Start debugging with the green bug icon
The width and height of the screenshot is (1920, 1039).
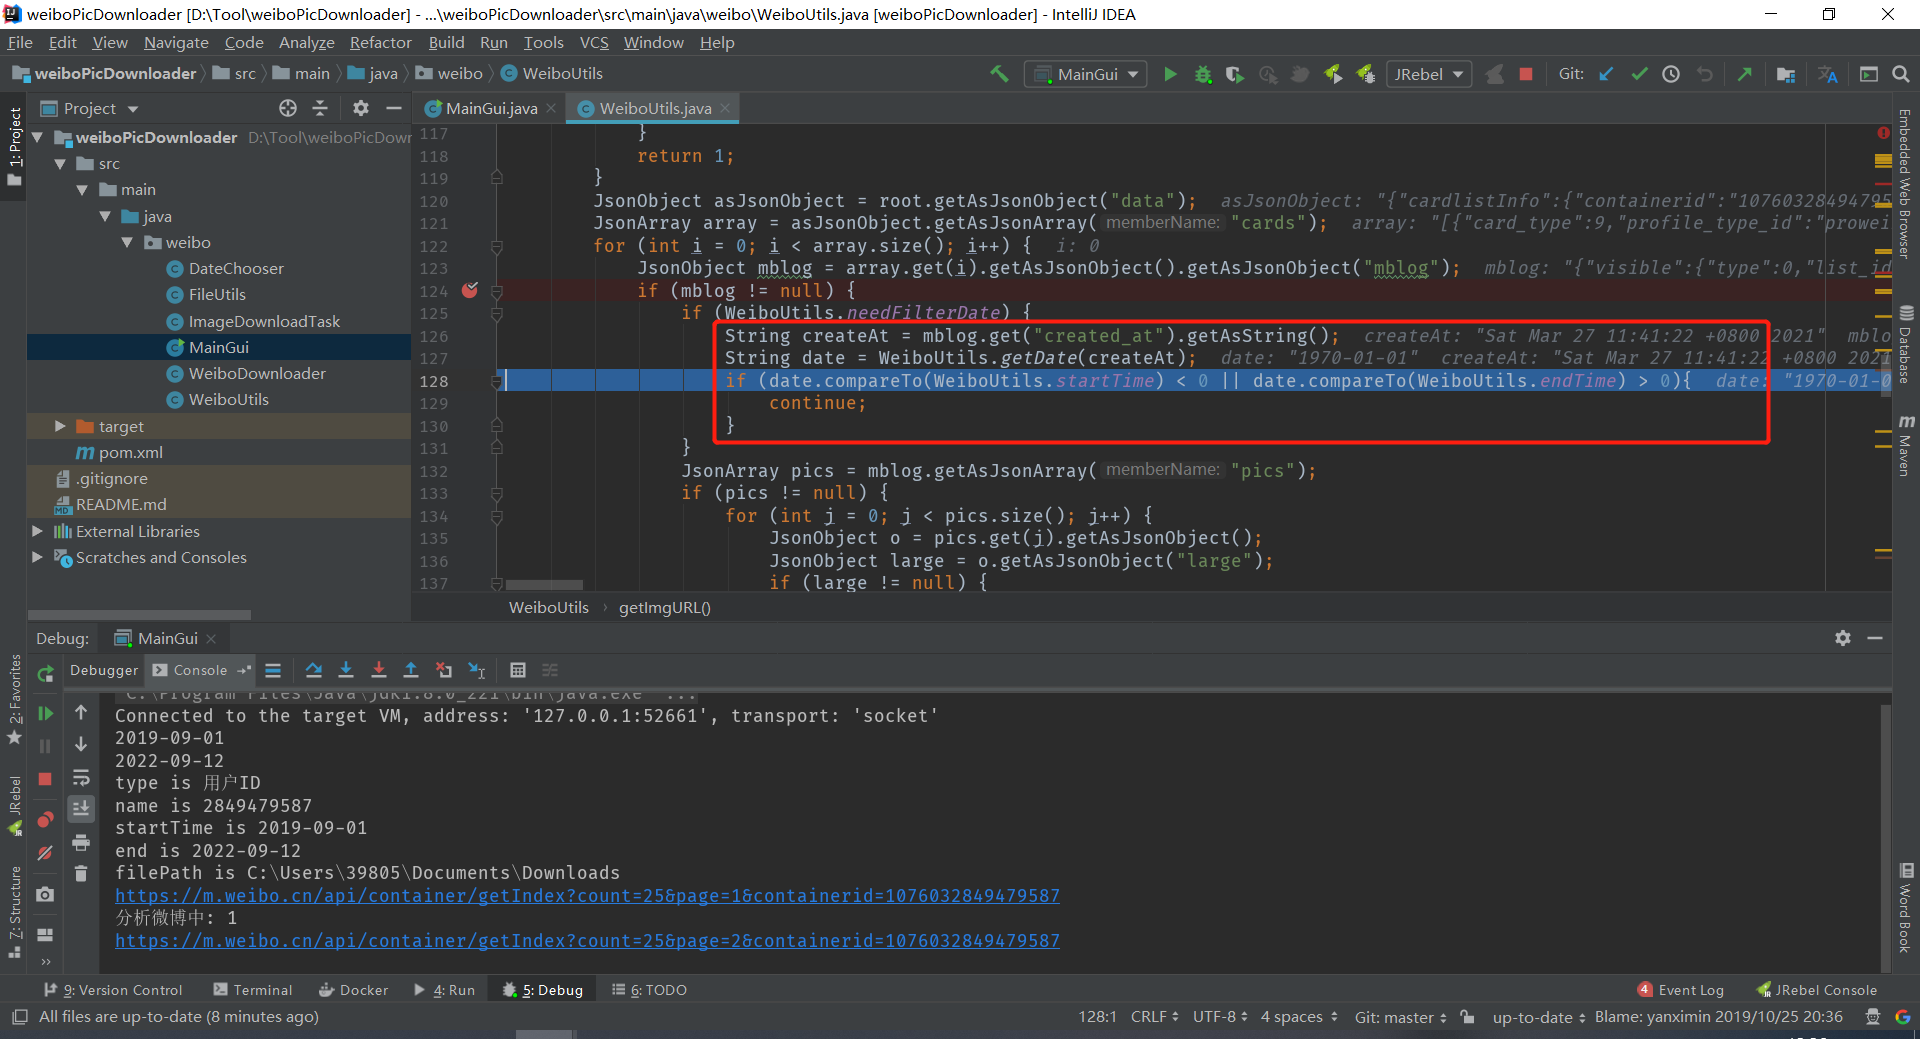[x=1203, y=74]
